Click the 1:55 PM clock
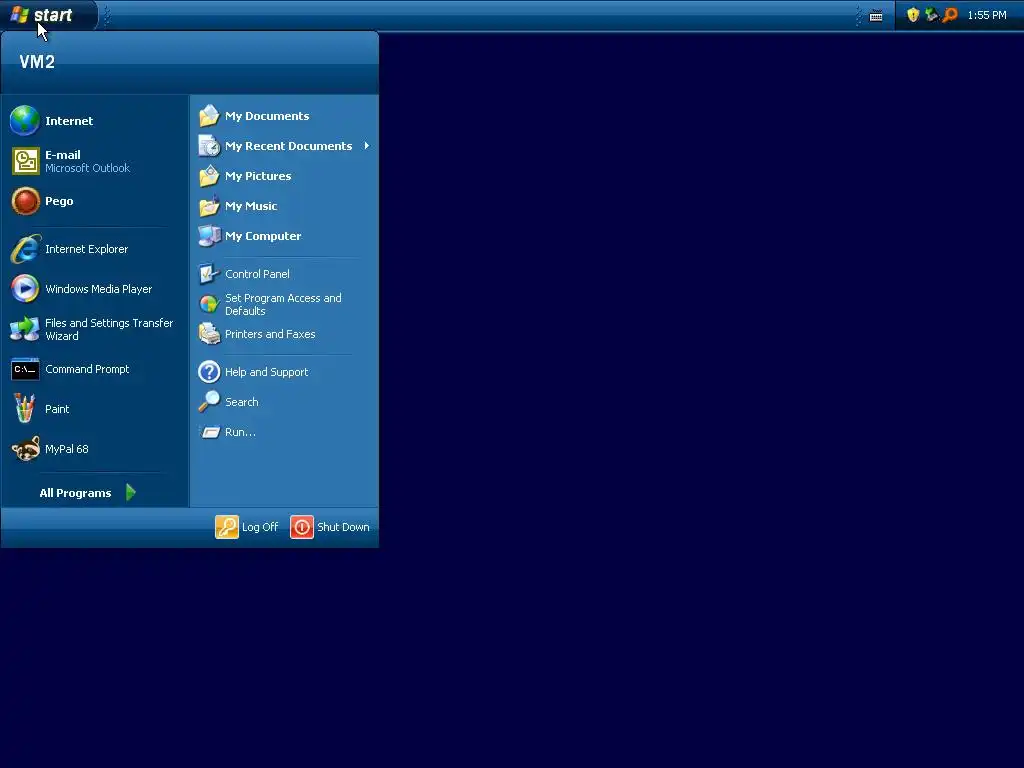1024x768 pixels. click(x=987, y=15)
